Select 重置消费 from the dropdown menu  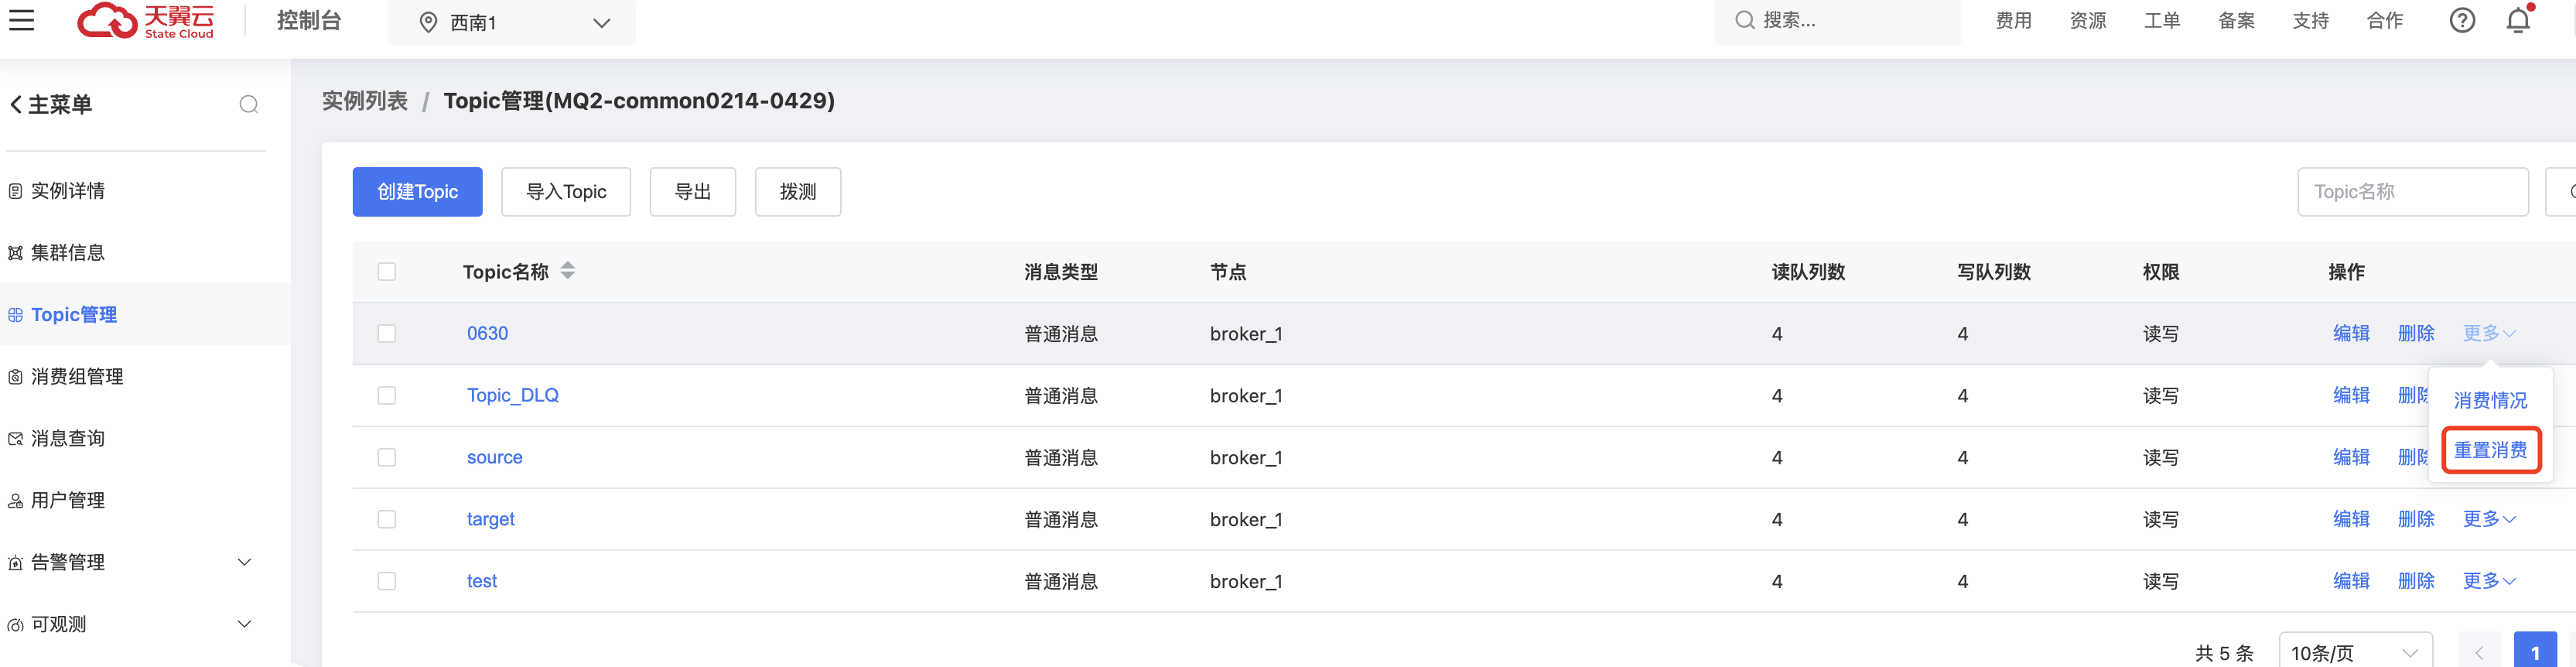coord(2490,450)
